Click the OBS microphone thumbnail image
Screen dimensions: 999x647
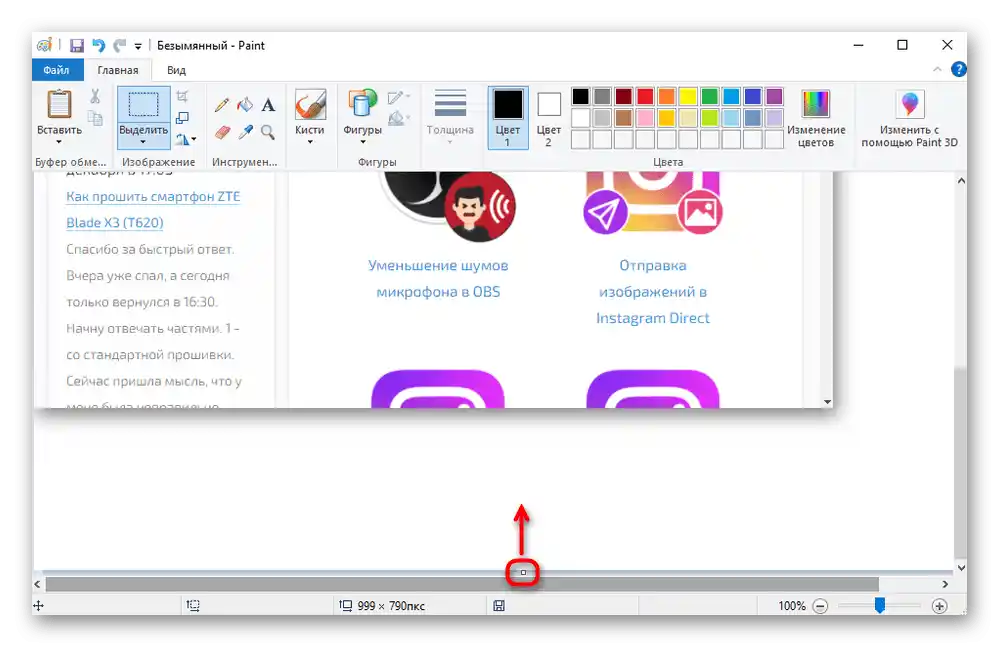pos(447,206)
